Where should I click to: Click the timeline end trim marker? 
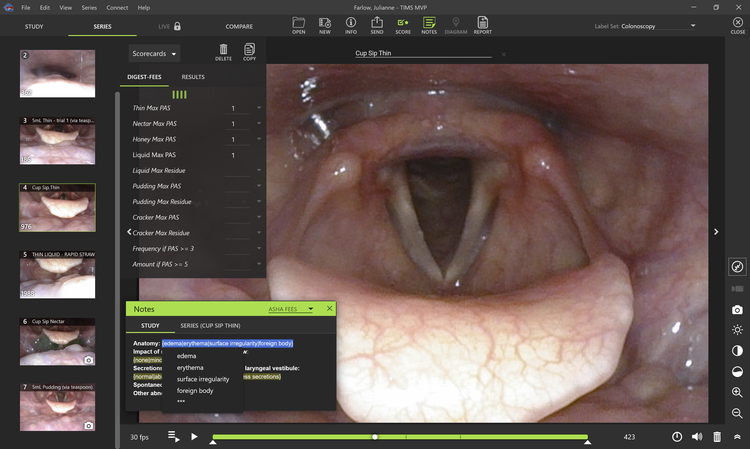pos(587,442)
